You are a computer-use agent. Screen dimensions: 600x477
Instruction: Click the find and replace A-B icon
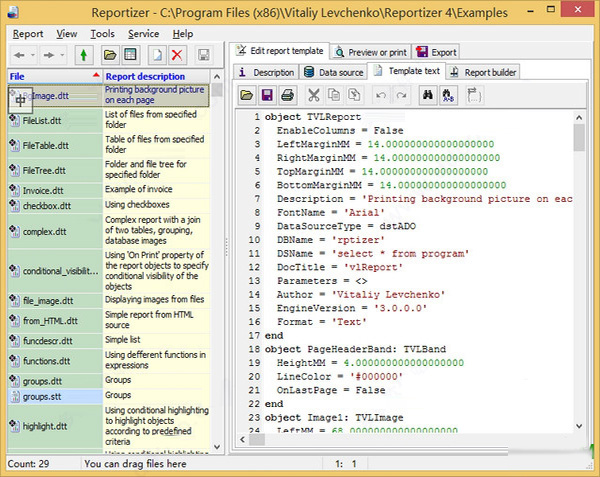[x=447, y=95]
